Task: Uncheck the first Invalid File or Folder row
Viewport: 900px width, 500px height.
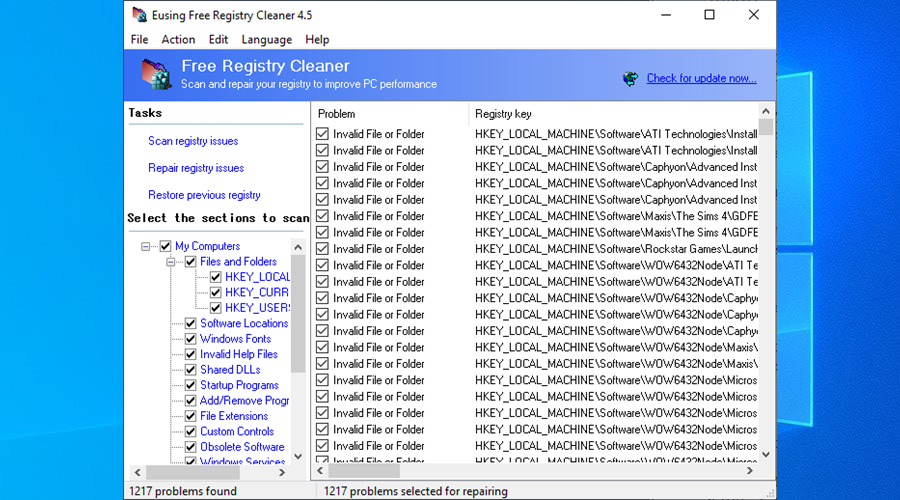Action: 322,134
